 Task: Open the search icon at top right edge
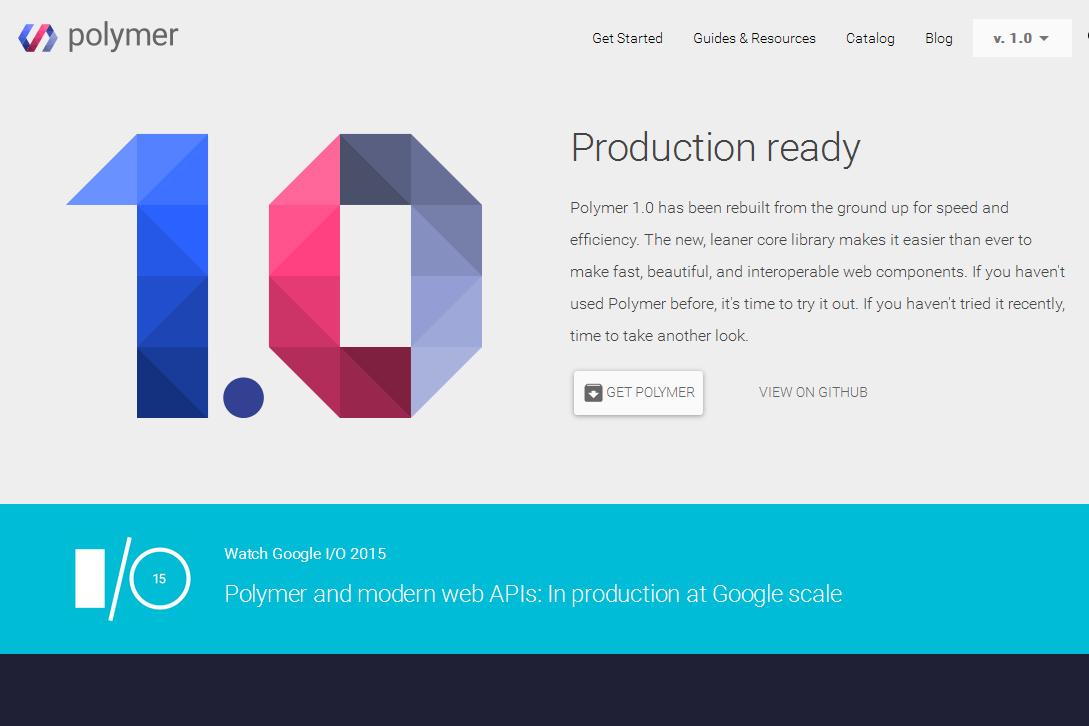[x=1084, y=37]
